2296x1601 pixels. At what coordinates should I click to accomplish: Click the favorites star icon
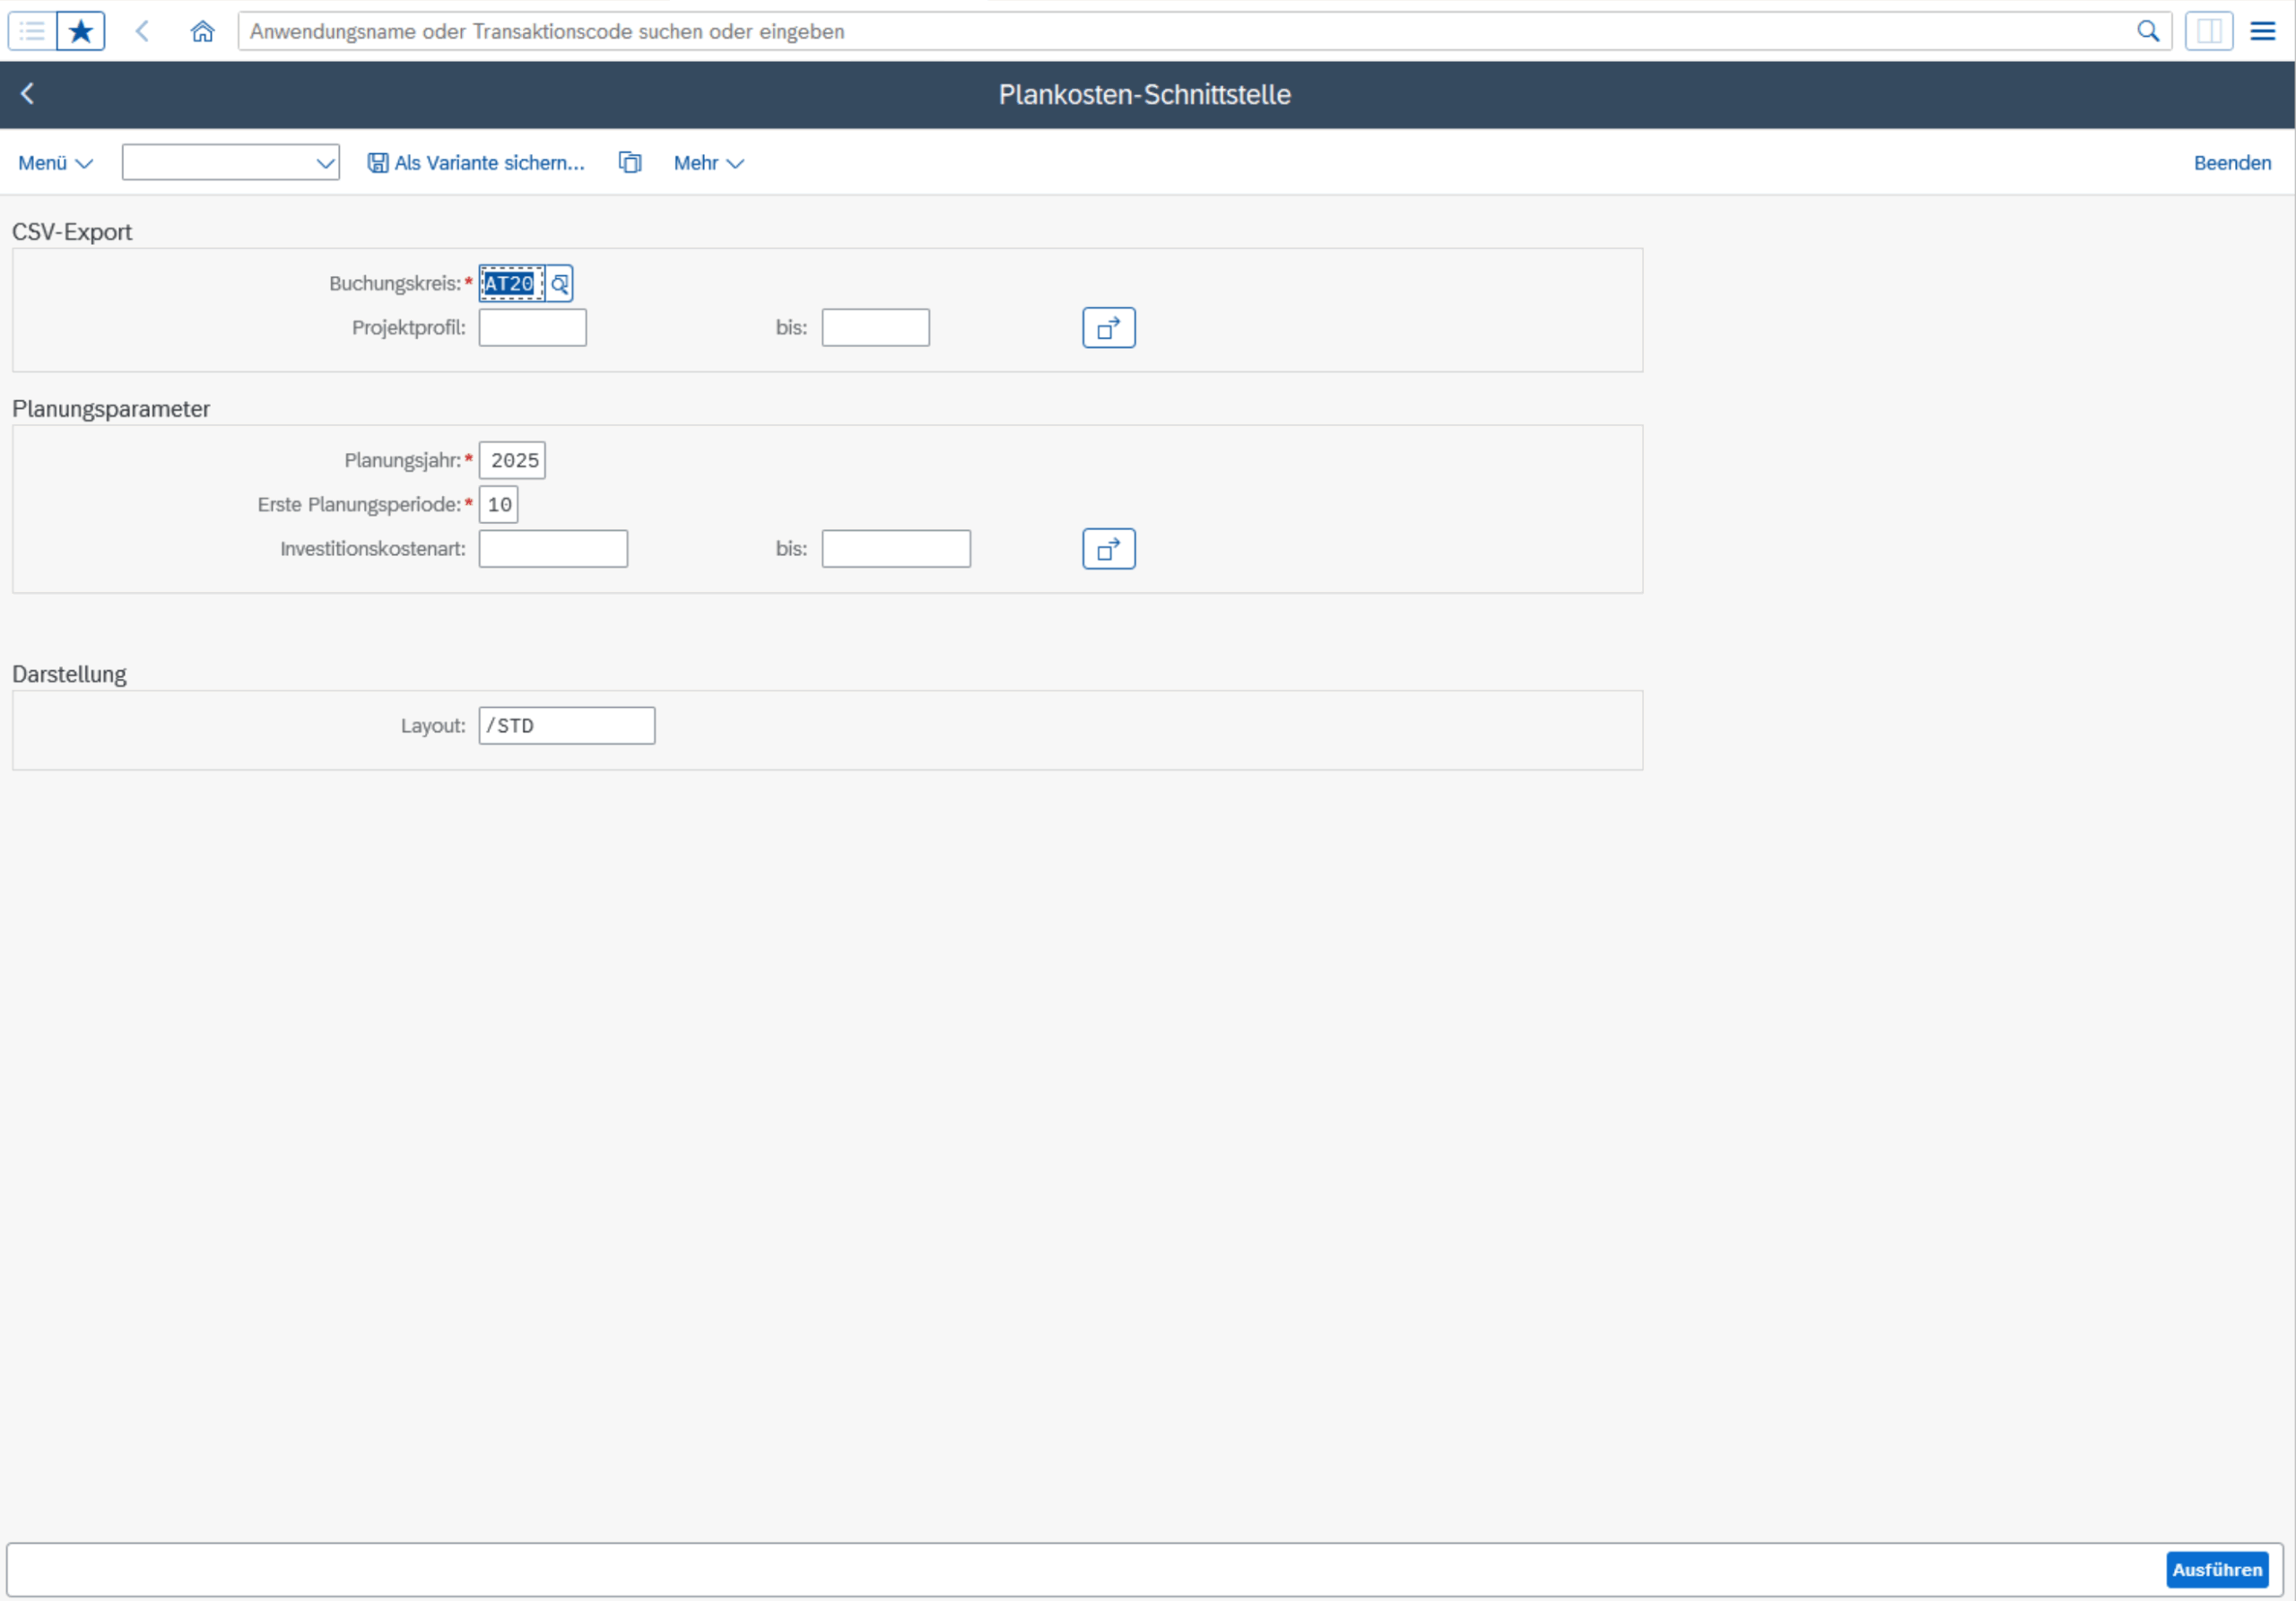coord(81,31)
